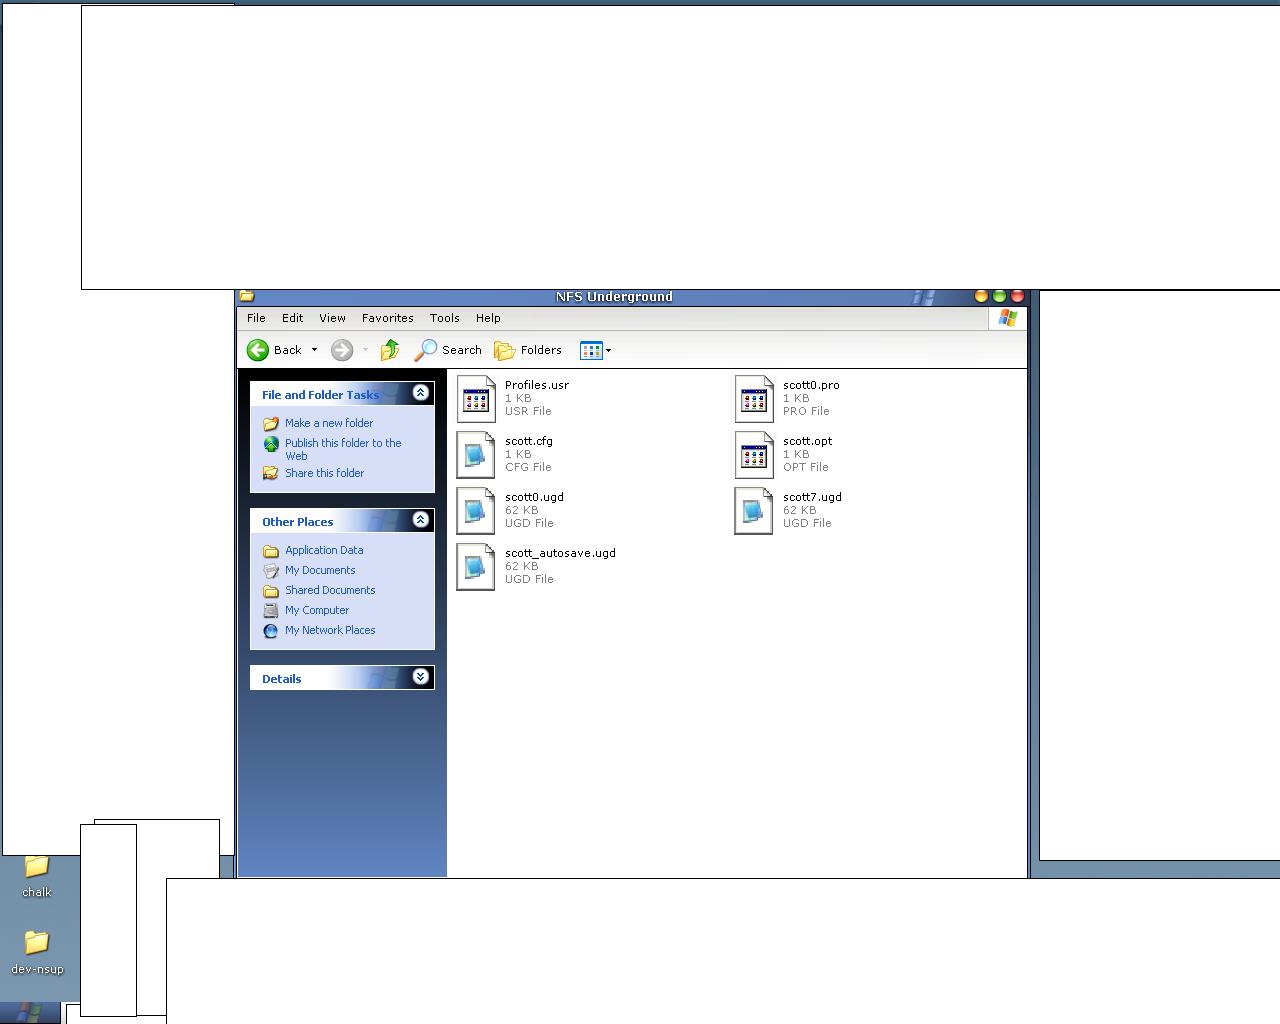1280x1024 pixels.
Task: Collapse the File and Folder Tasks panel
Action: (420, 393)
